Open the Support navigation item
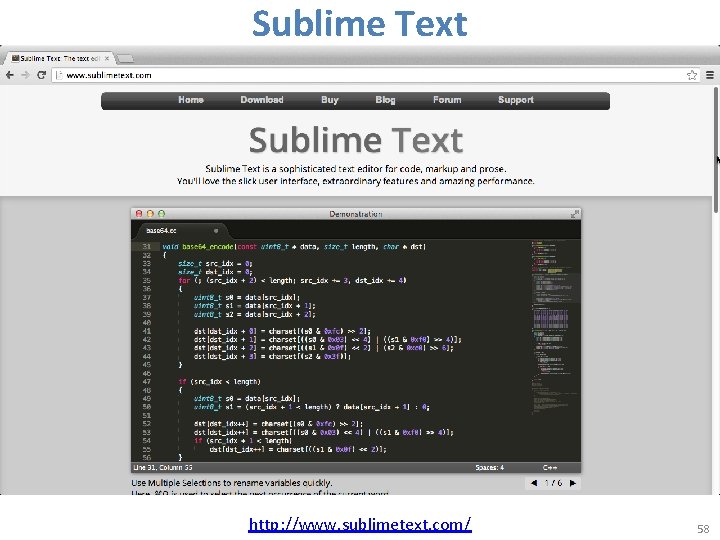Viewport: 720px width, 540px height. coord(516,100)
